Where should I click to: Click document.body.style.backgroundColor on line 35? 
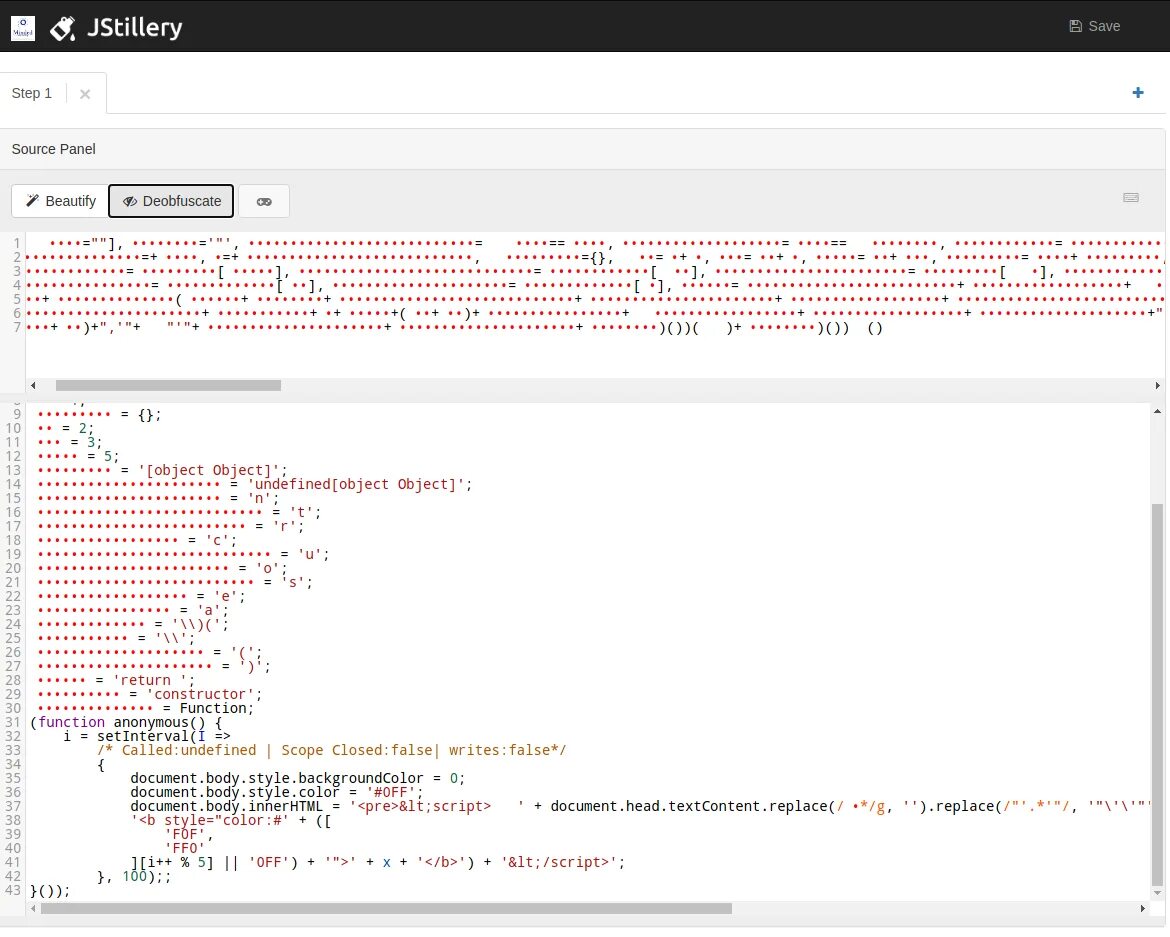click(278, 779)
